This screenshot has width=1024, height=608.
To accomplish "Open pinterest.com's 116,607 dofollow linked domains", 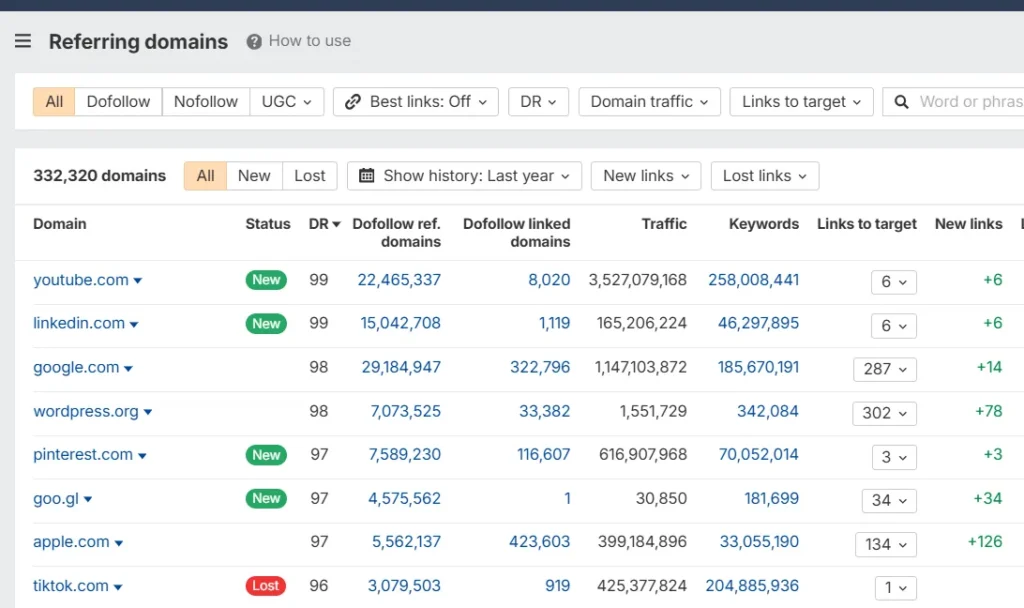I will coord(543,455).
